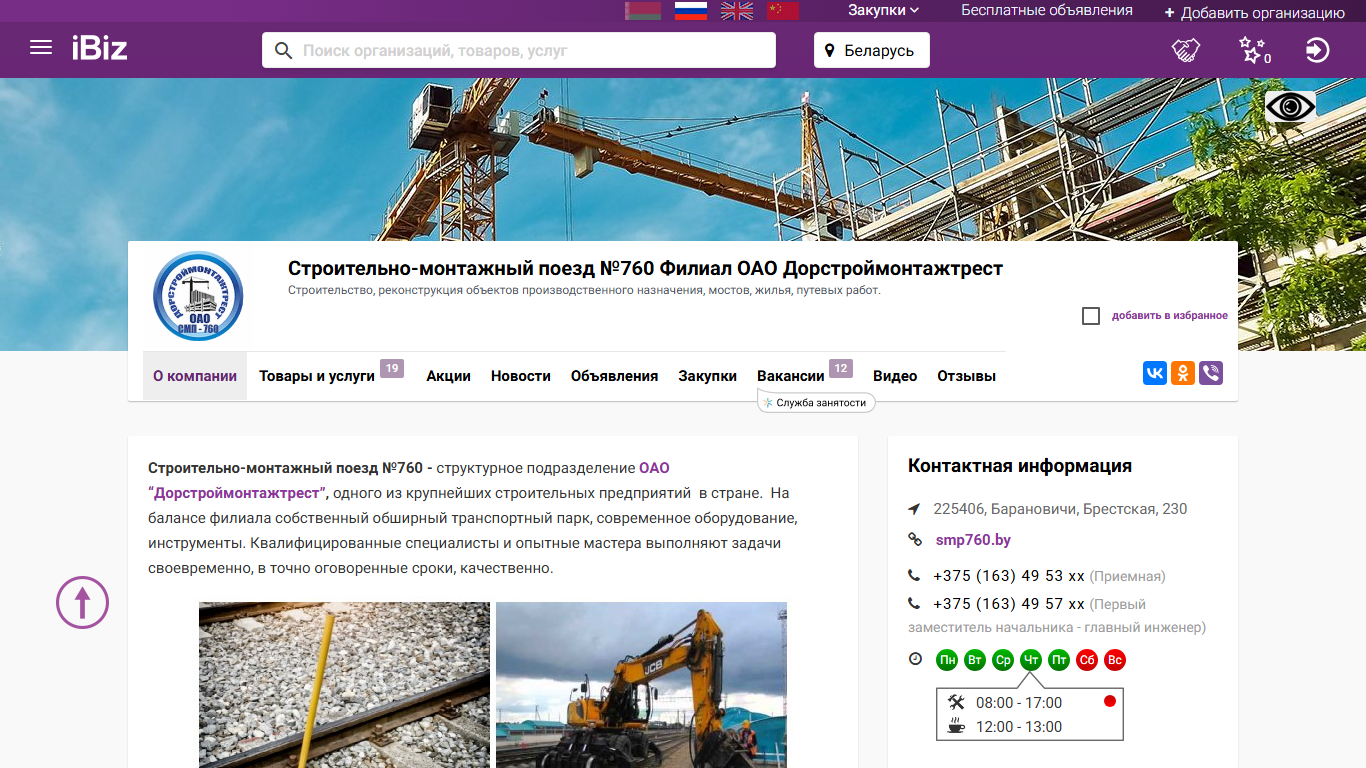Open the smp760.by website link
Viewport: 1366px width, 768px height.
(x=973, y=540)
